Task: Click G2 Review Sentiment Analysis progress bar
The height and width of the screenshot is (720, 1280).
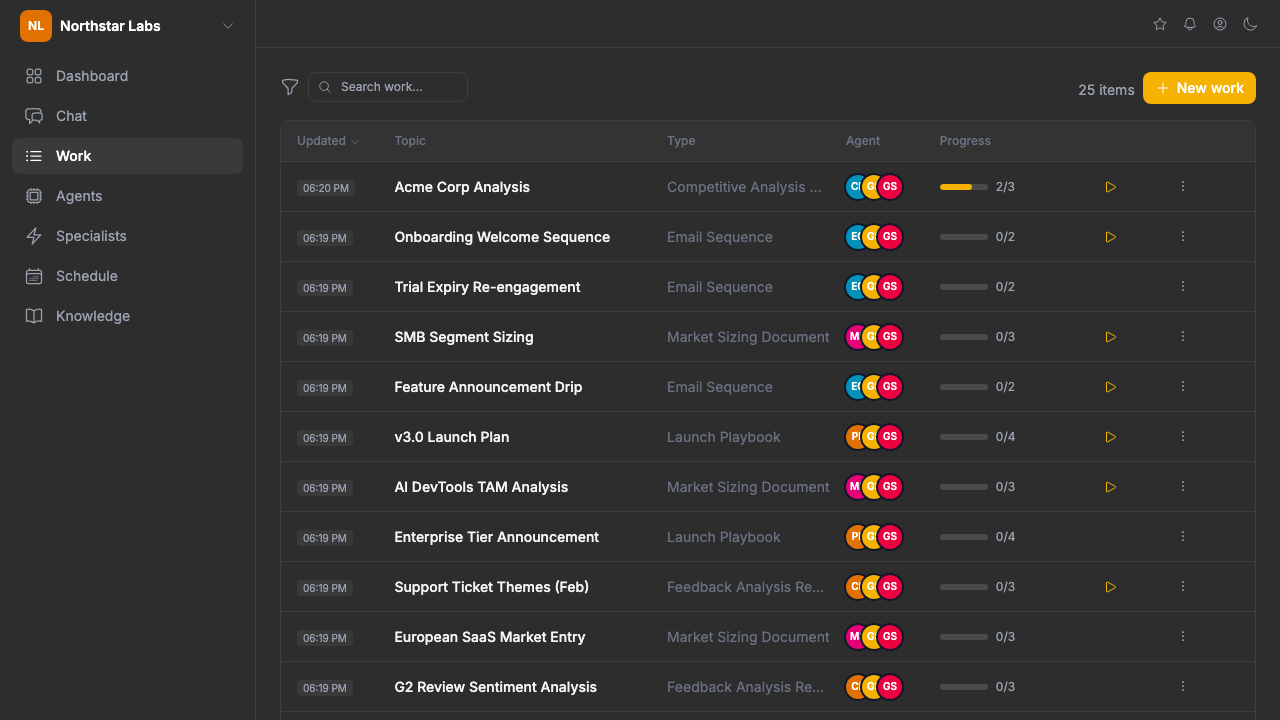Action: point(964,687)
